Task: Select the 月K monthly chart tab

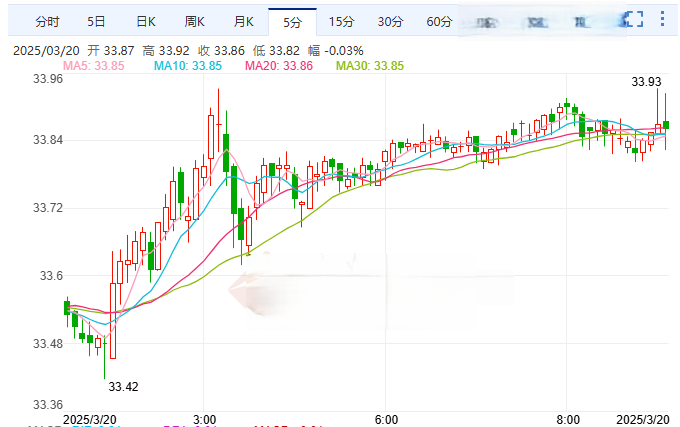Action: coord(244,22)
